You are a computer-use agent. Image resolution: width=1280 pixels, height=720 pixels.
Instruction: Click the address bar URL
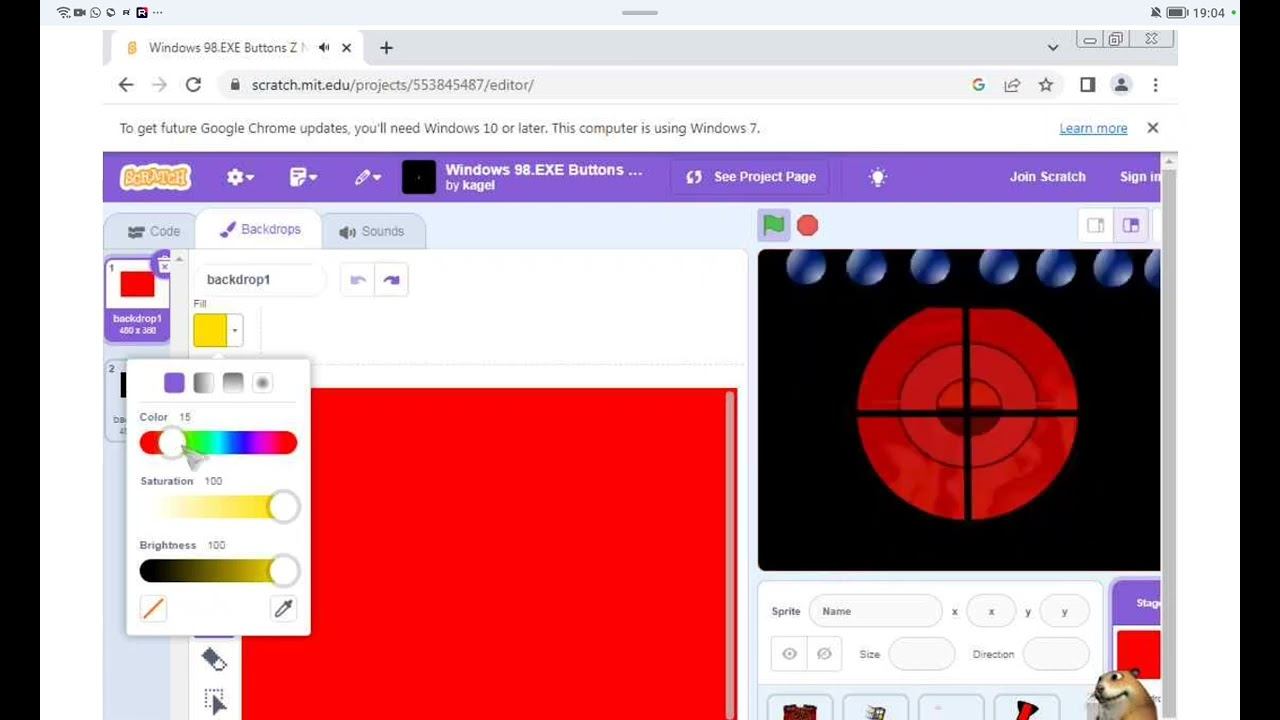(393, 85)
